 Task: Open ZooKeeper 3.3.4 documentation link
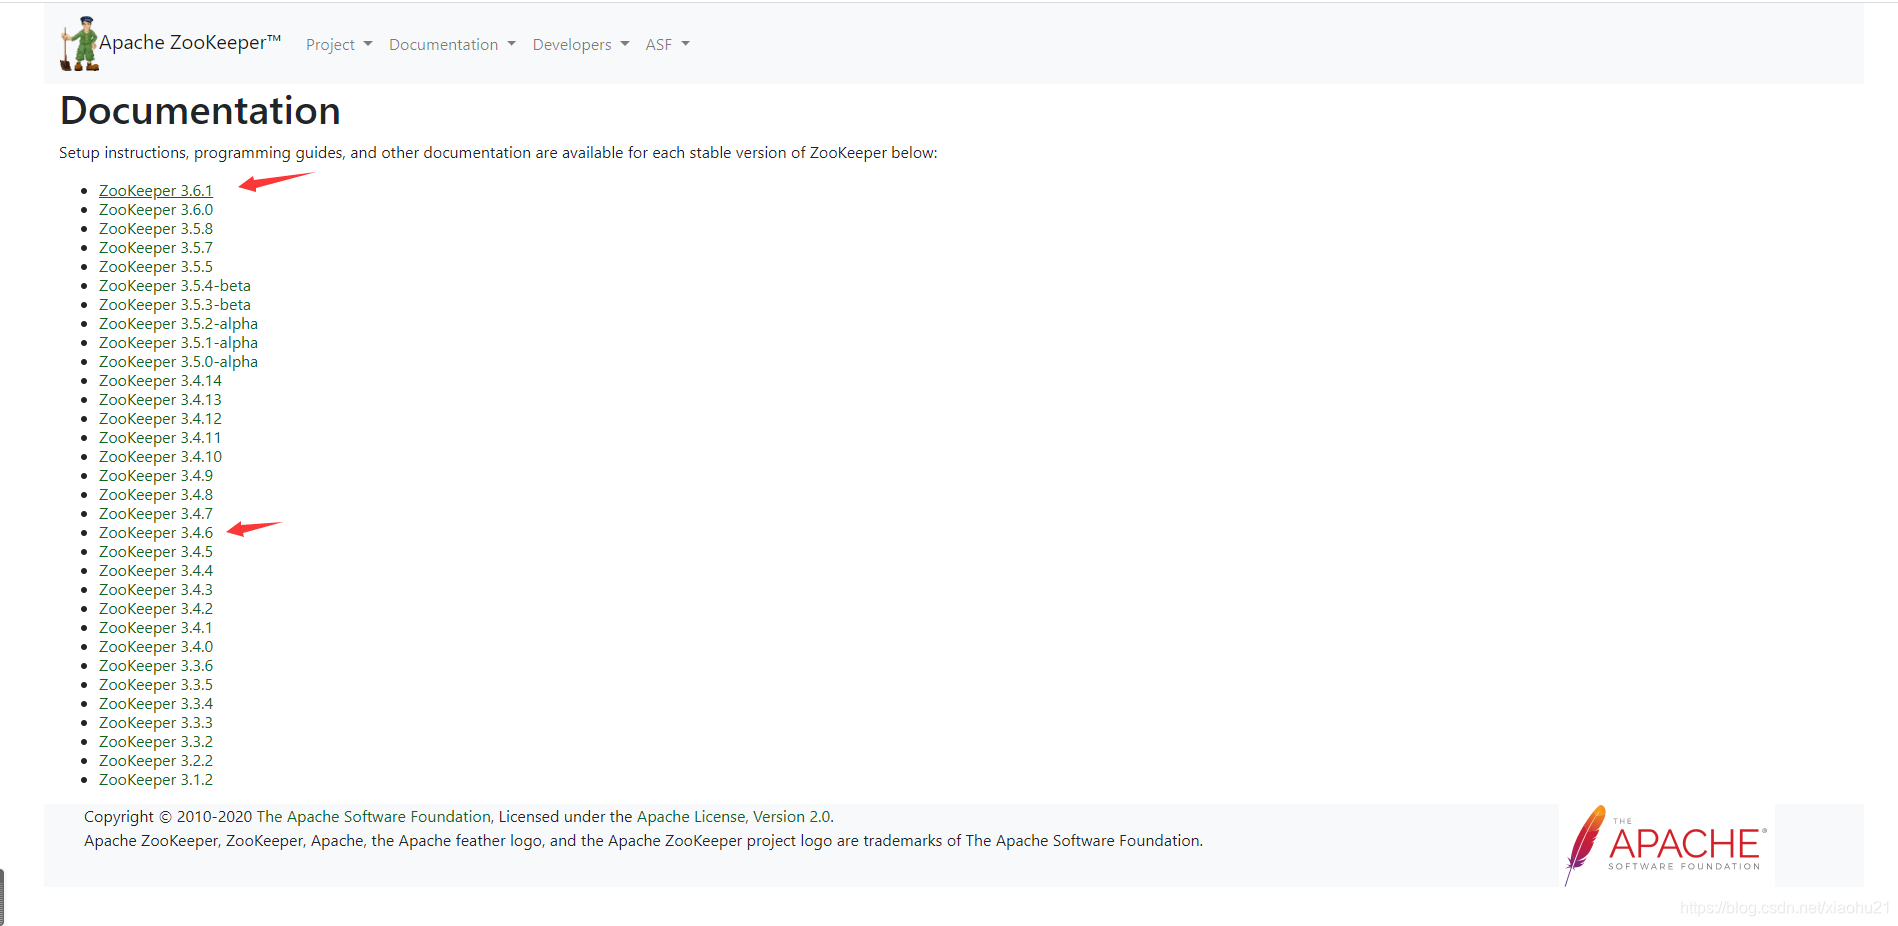(156, 704)
